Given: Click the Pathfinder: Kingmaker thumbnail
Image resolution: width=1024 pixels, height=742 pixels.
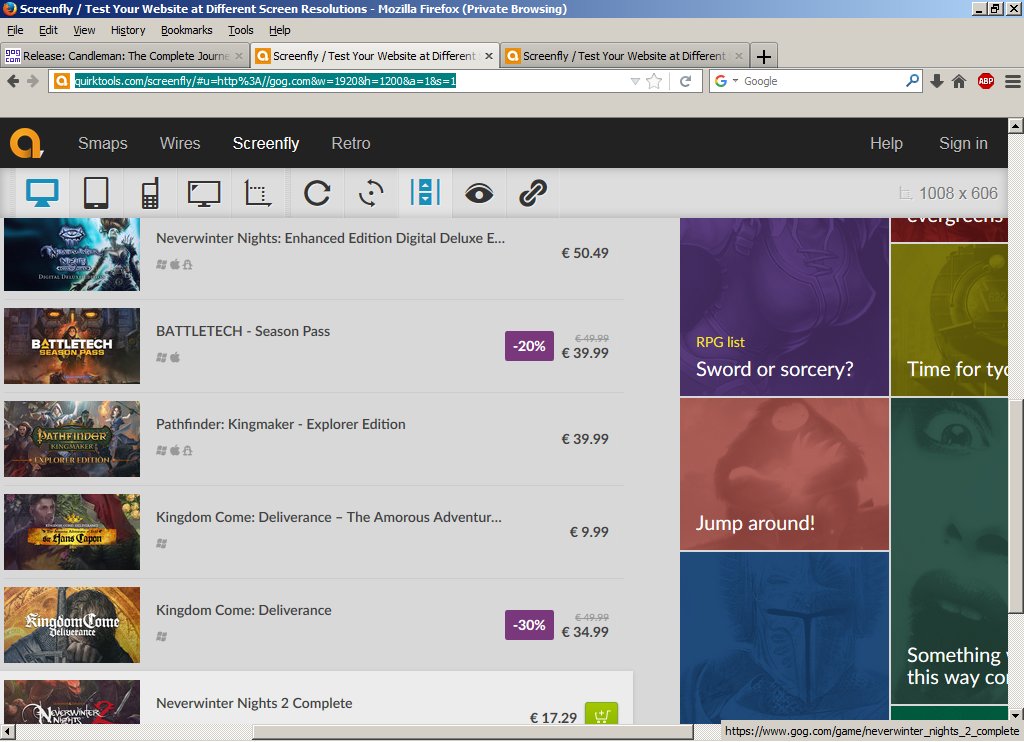Looking at the screenshot, I should (72, 439).
